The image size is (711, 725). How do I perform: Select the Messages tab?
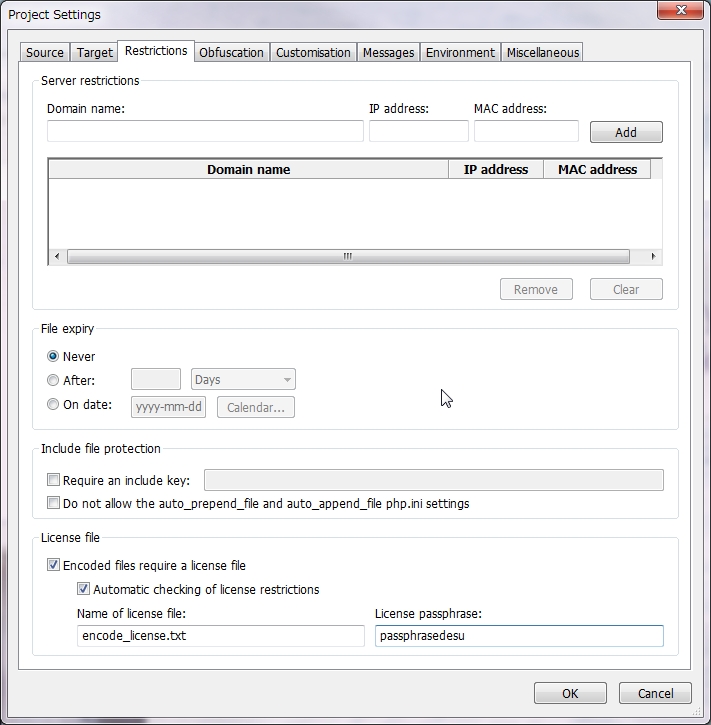point(388,53)
